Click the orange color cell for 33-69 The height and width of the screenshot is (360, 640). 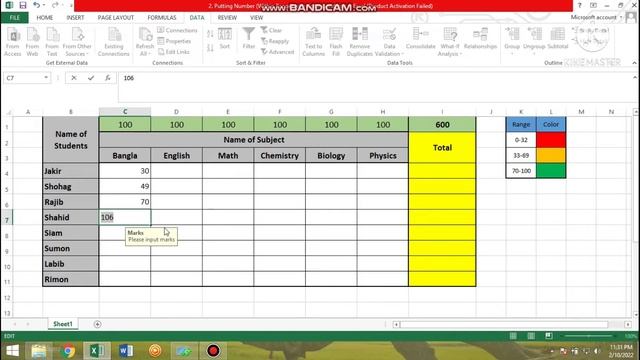(551, 155)
